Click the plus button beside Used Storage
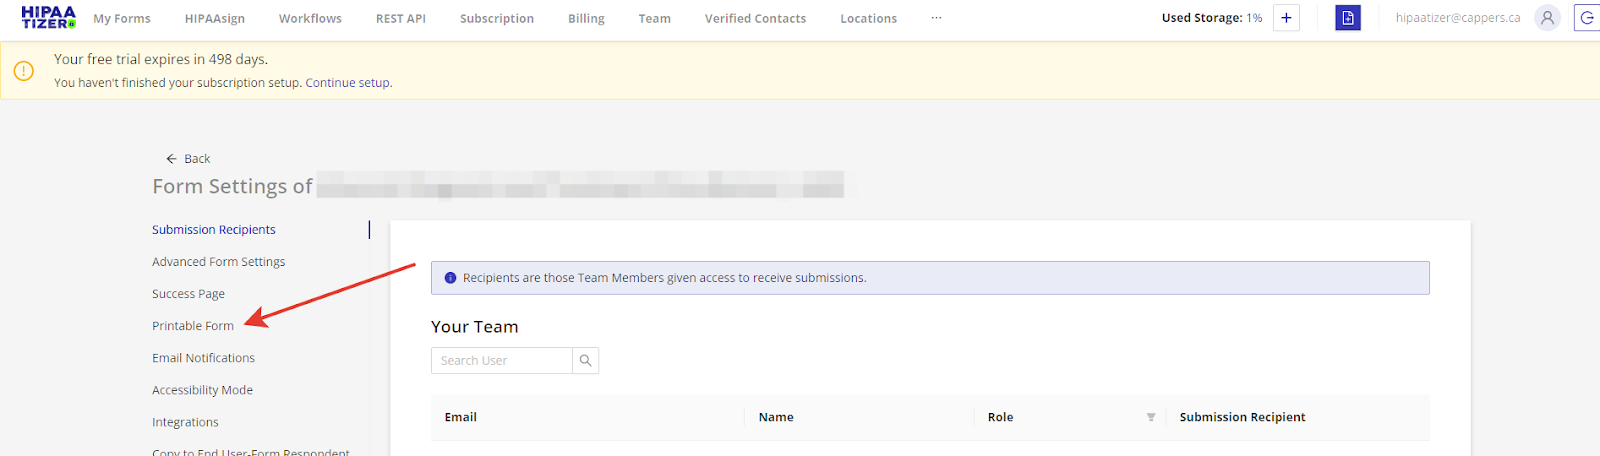The width and height of the screenshot is (1600, 456). pos(1286,18)
